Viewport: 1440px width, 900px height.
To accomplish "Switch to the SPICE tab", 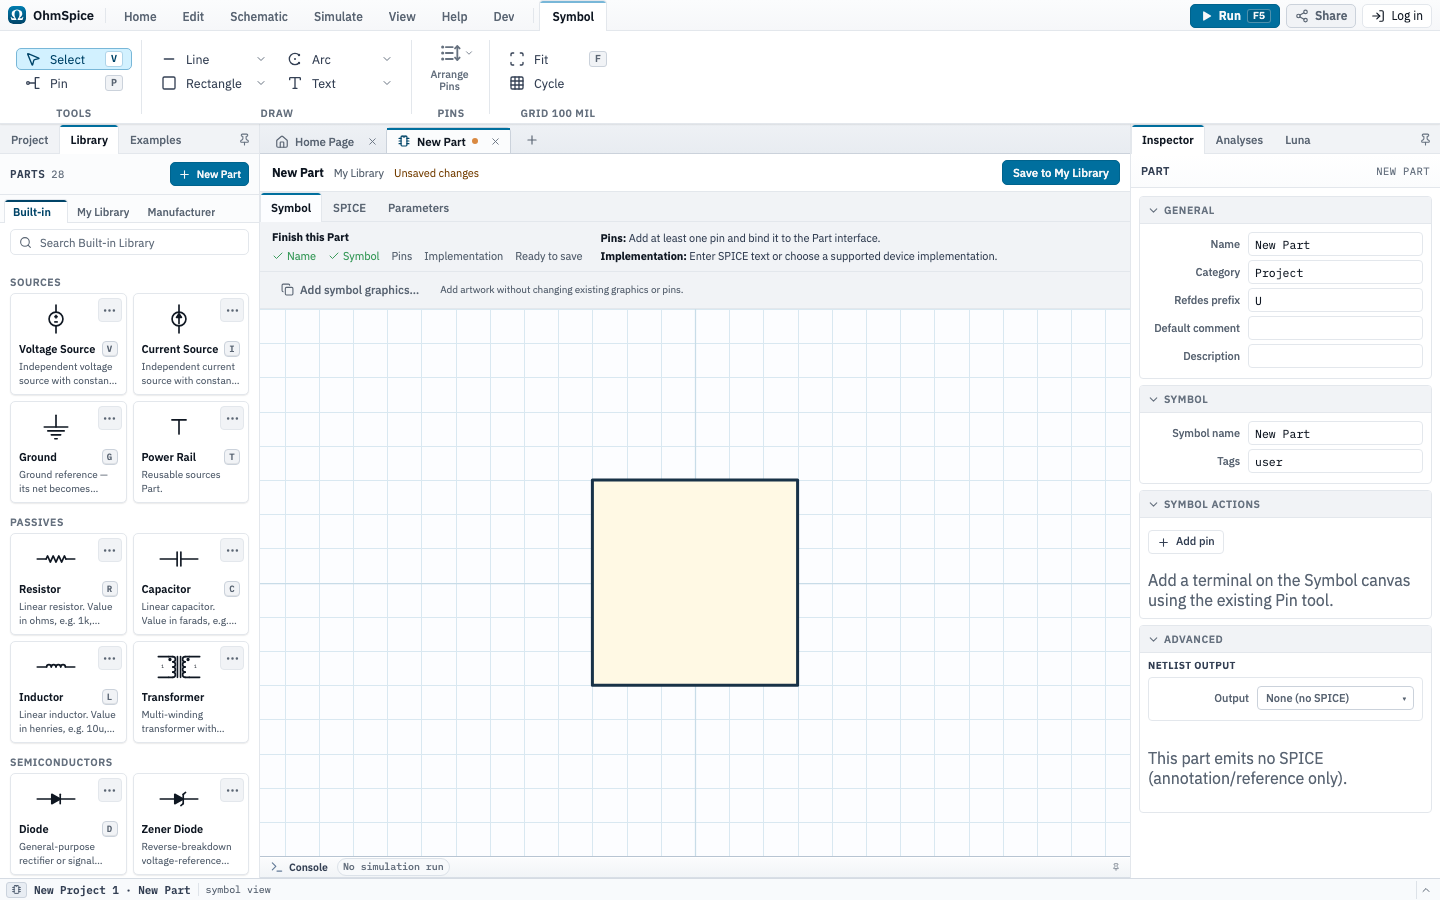I will (349, 209).
